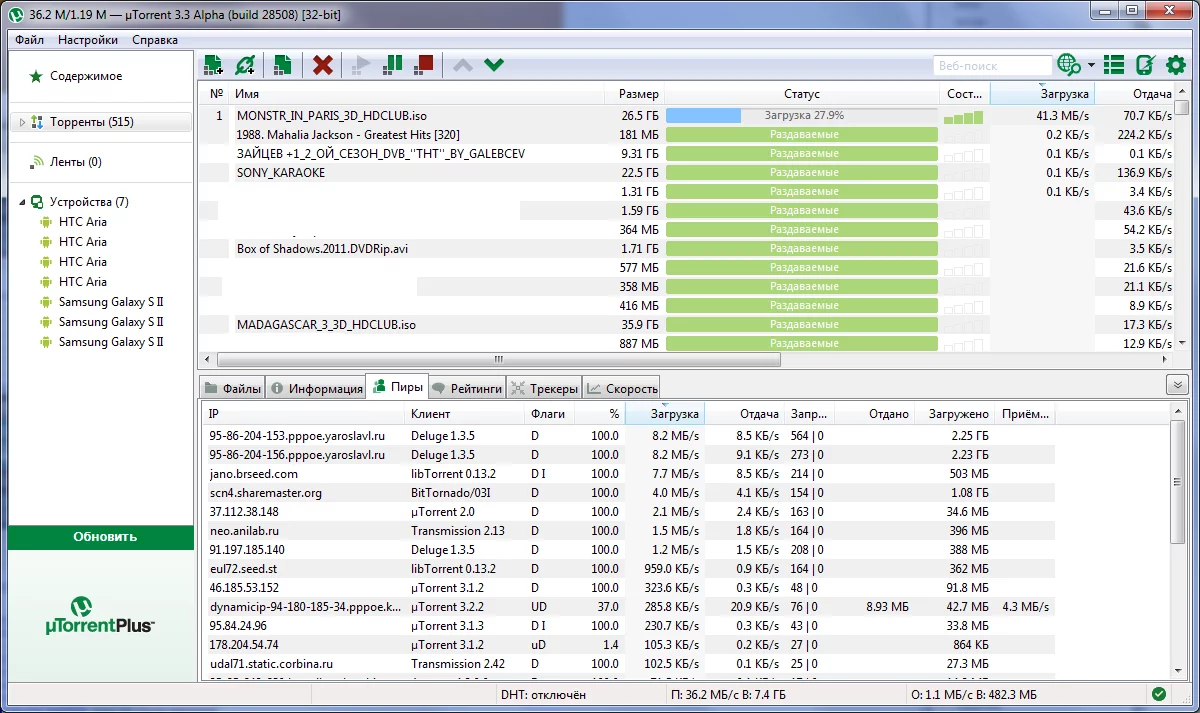Collapse the detail pane with chevron button
The image size is (1200, 713).
[x=1177, y=385]
